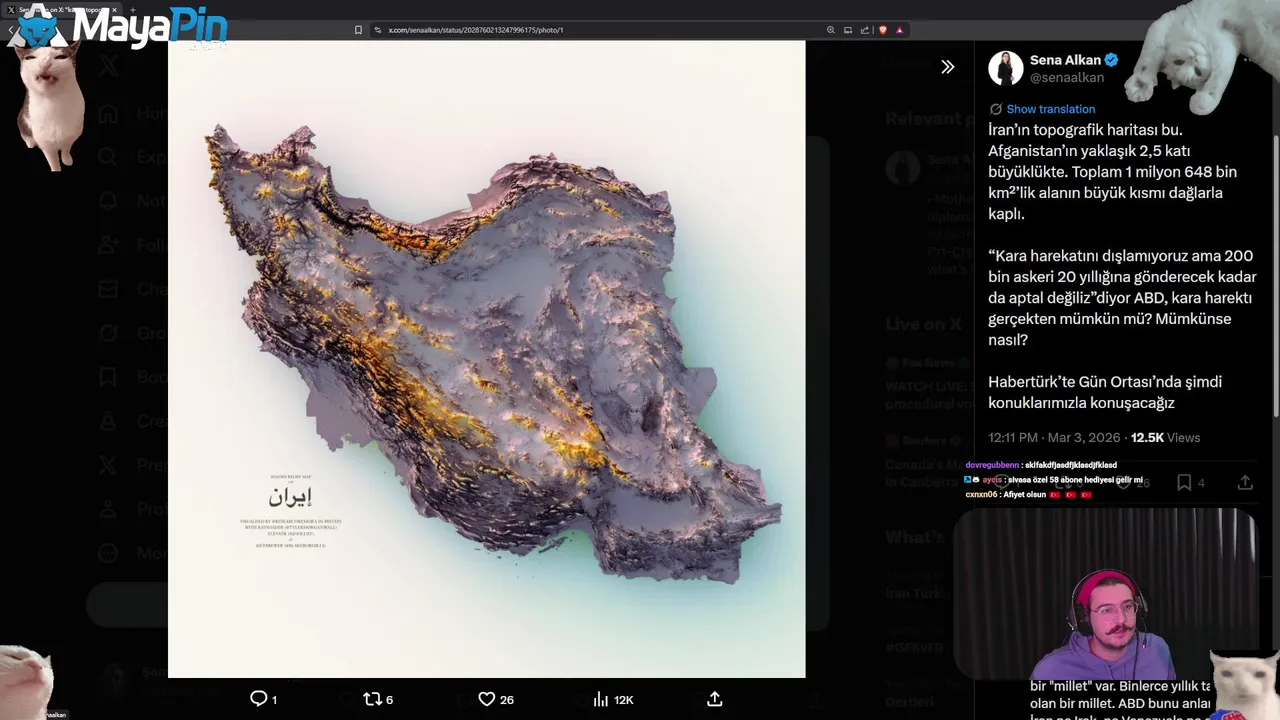Focus the x.com URL address field
This screenshot has width=1280, height=720.
click(x=600, y=30)
